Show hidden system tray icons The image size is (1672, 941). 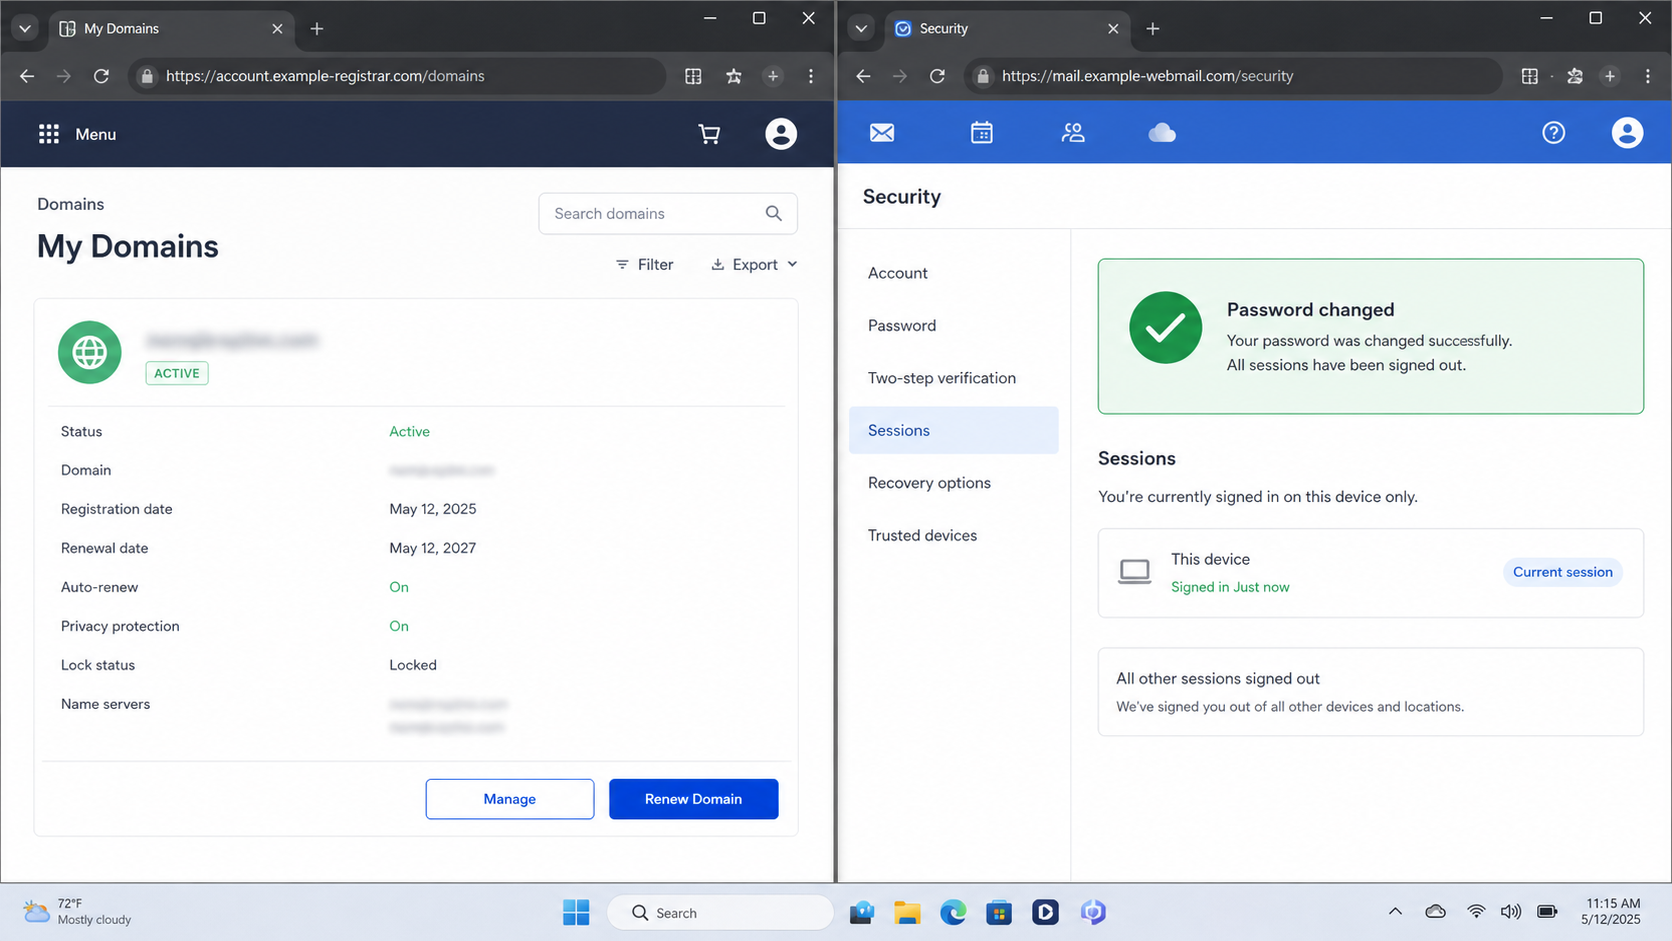pyautogui.click(x=1395, y=911)
